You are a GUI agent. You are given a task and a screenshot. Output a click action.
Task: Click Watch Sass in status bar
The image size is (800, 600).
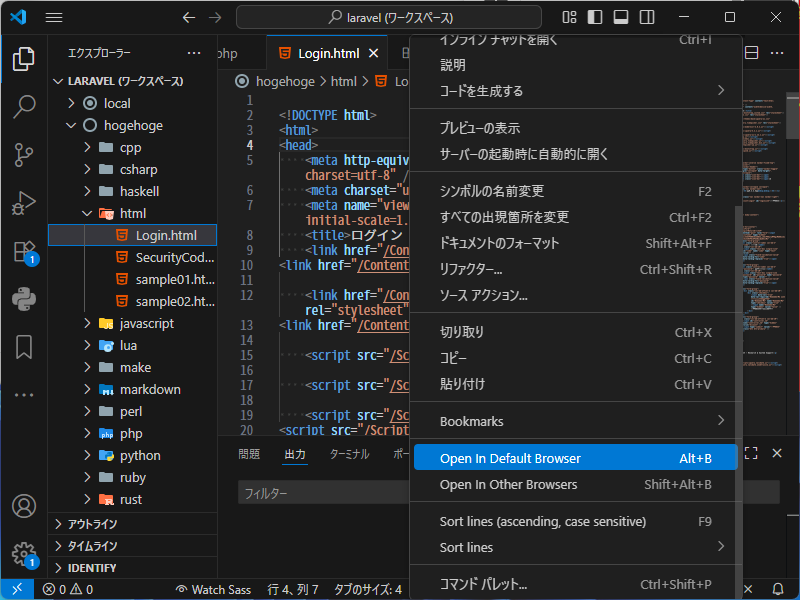(213, 589)
